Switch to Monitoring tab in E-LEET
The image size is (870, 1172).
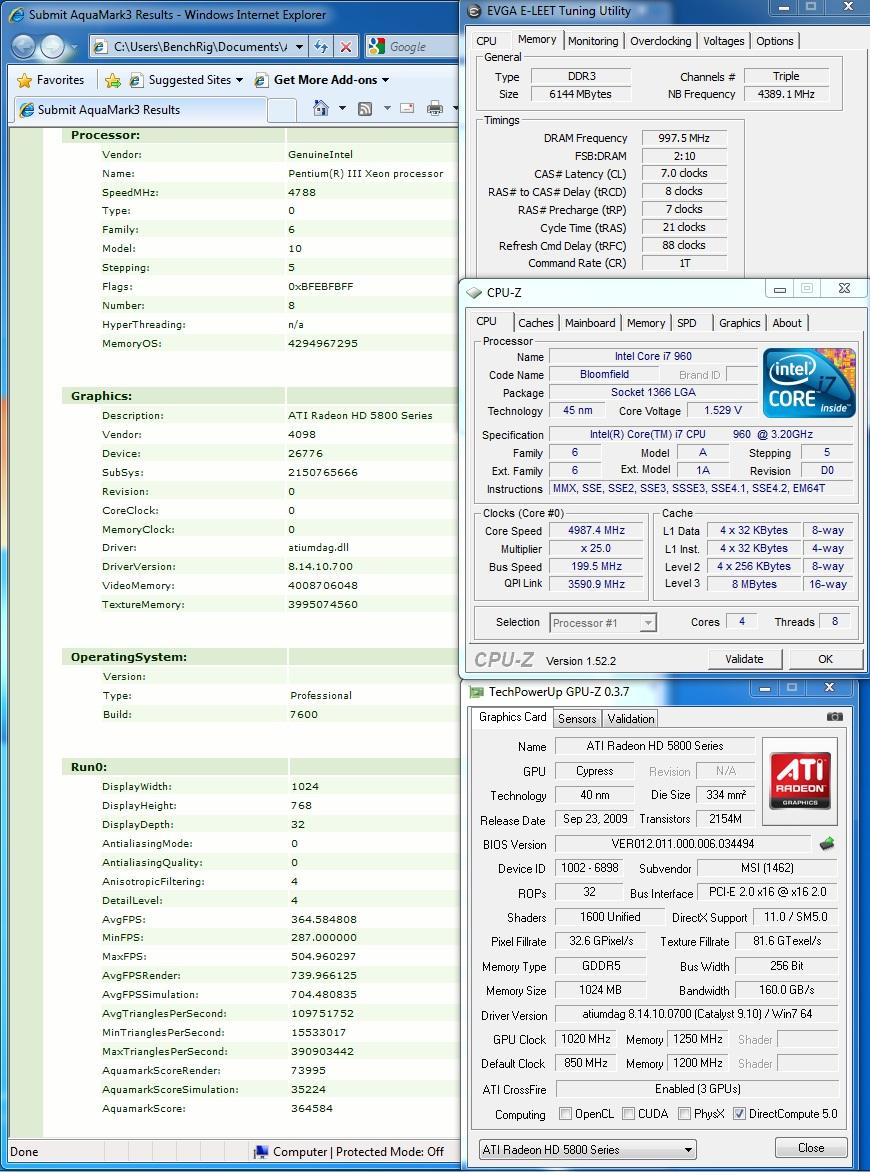click(593, 41)
